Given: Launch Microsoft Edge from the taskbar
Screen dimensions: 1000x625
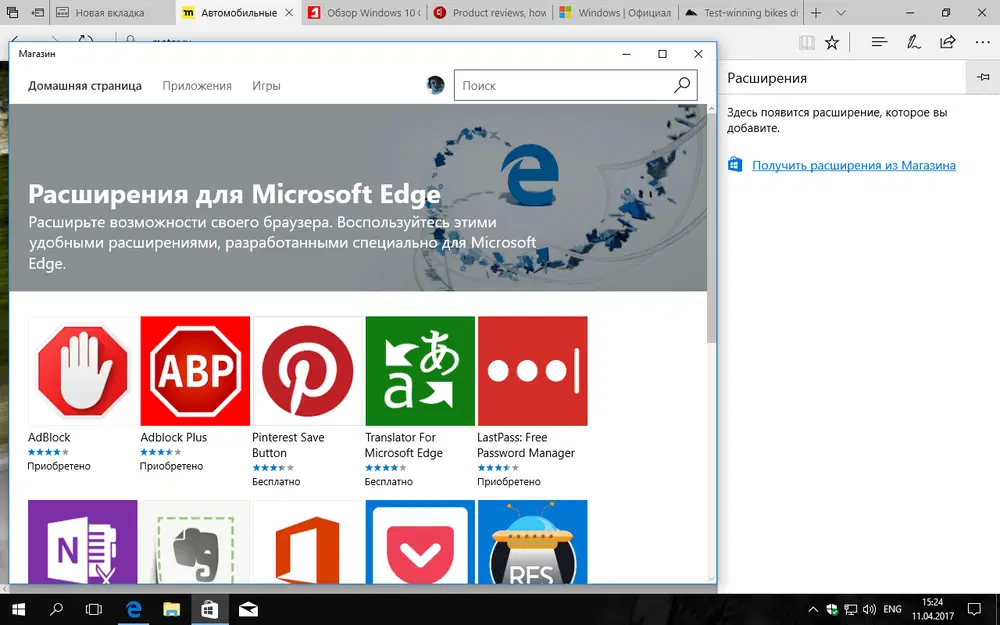Looking at the screenshot, I should point(134,608).
